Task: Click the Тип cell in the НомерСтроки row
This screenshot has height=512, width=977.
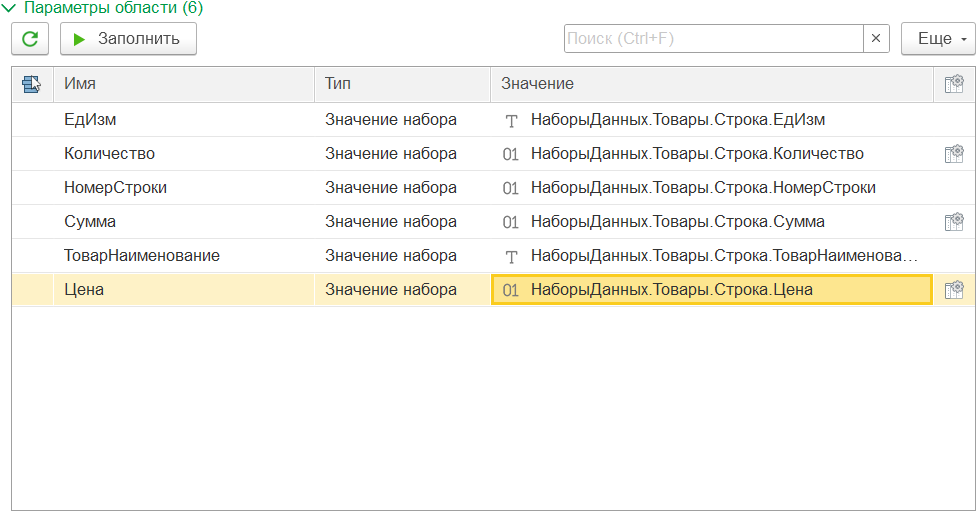Action: [403, 187]
